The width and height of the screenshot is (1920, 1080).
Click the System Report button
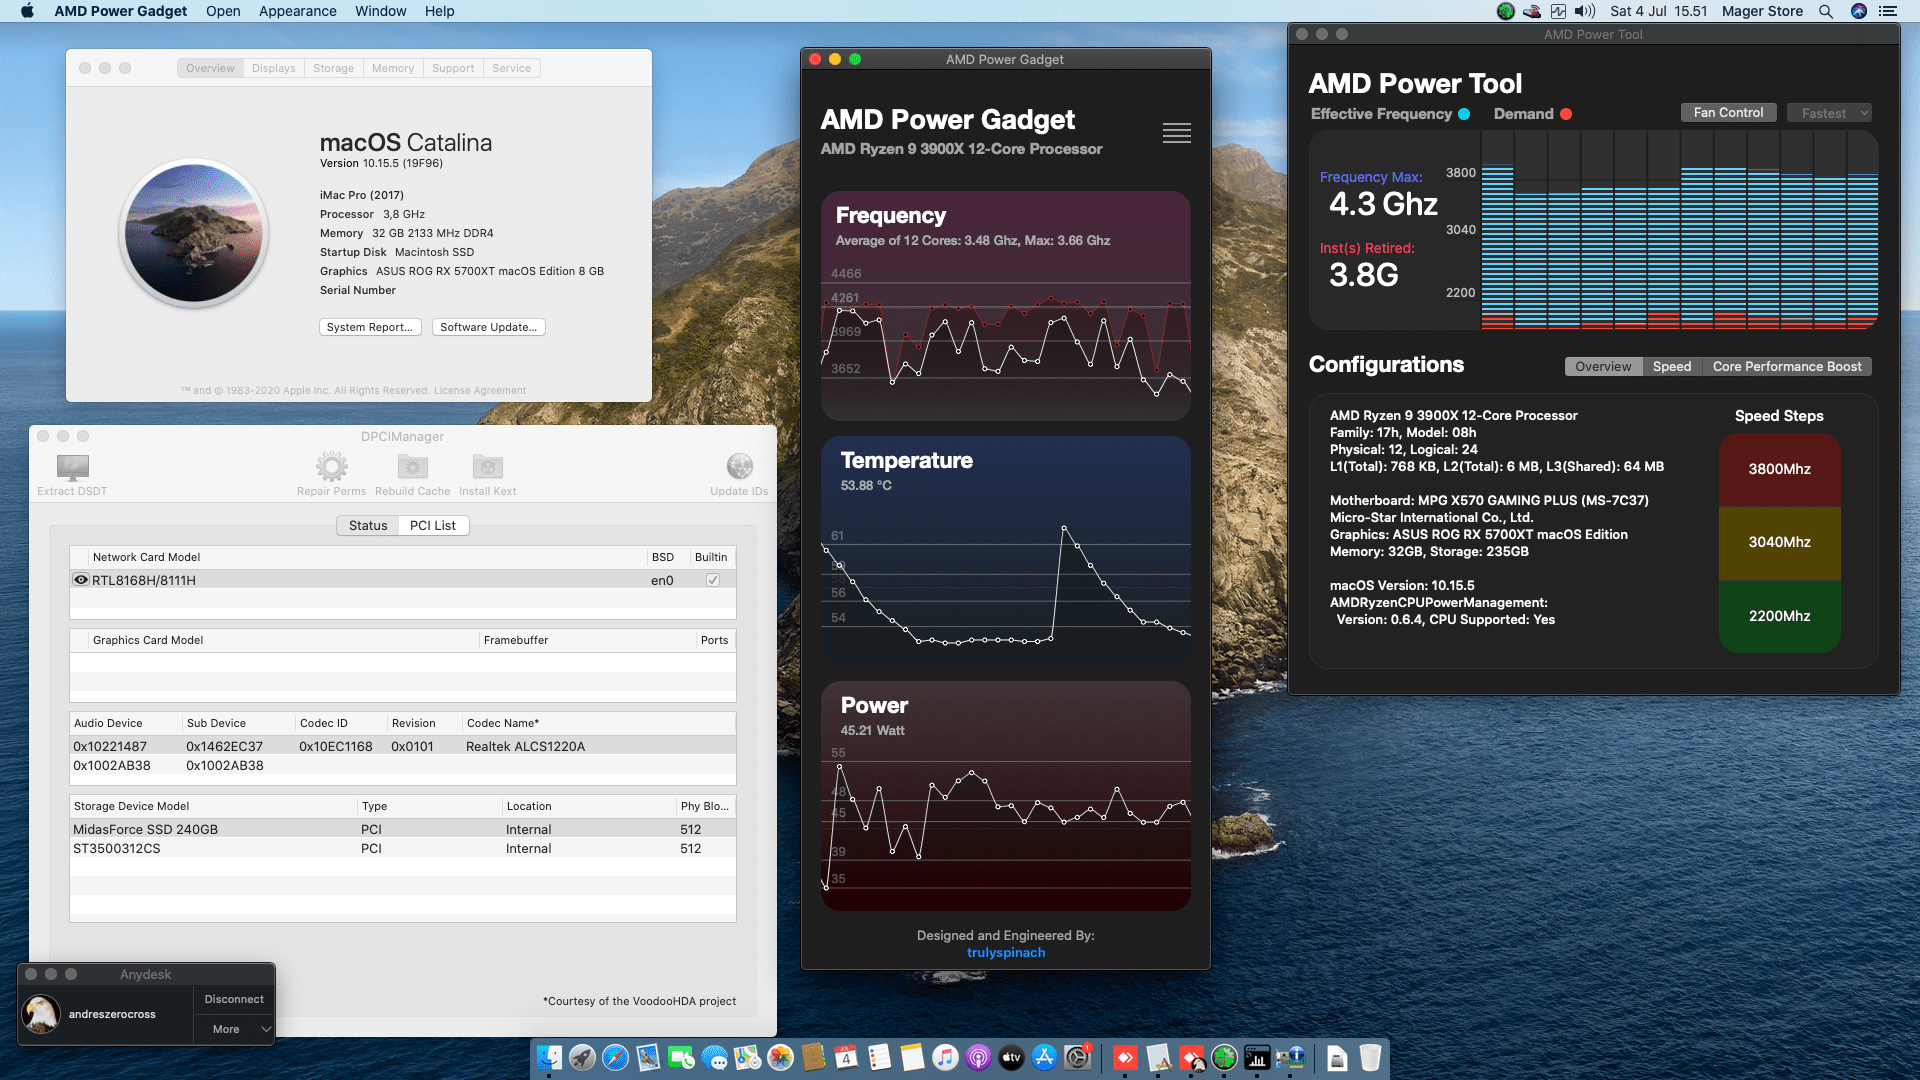click(x=370, y=327)
